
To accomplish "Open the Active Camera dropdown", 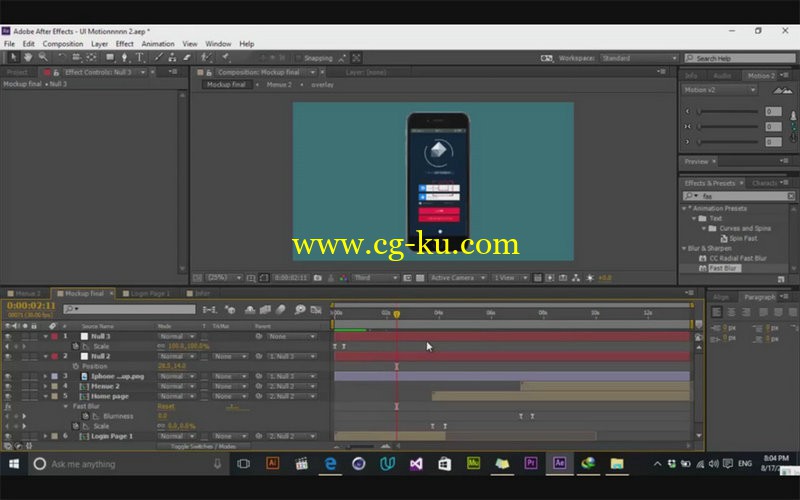I will coord(457,278).
